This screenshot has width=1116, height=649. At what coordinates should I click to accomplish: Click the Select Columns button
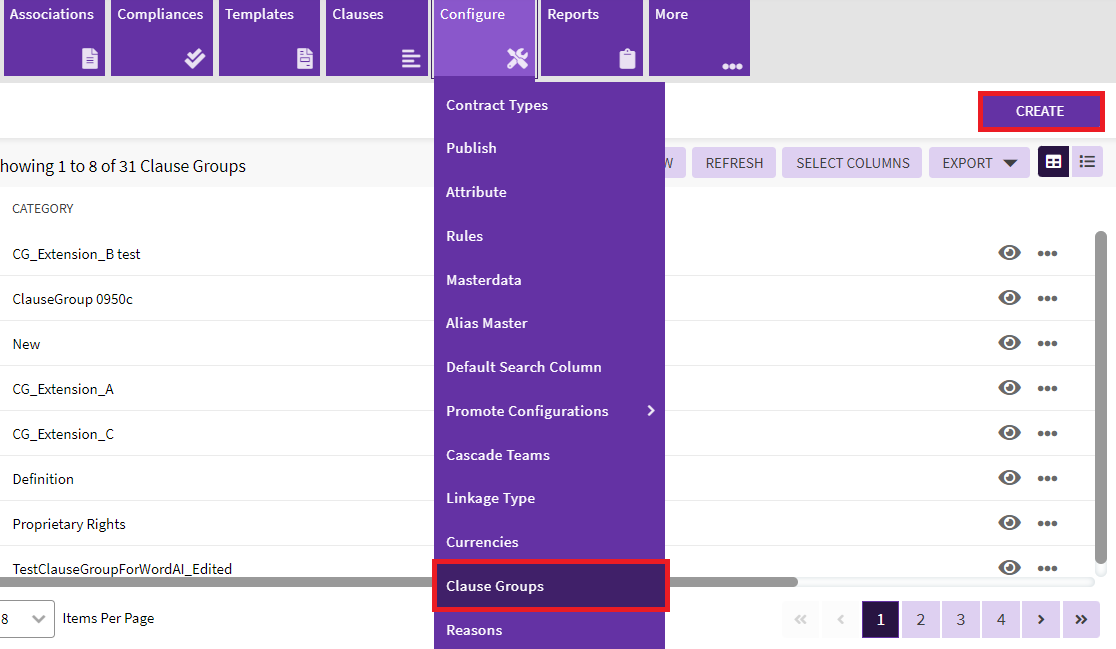(x=852, y=163)
